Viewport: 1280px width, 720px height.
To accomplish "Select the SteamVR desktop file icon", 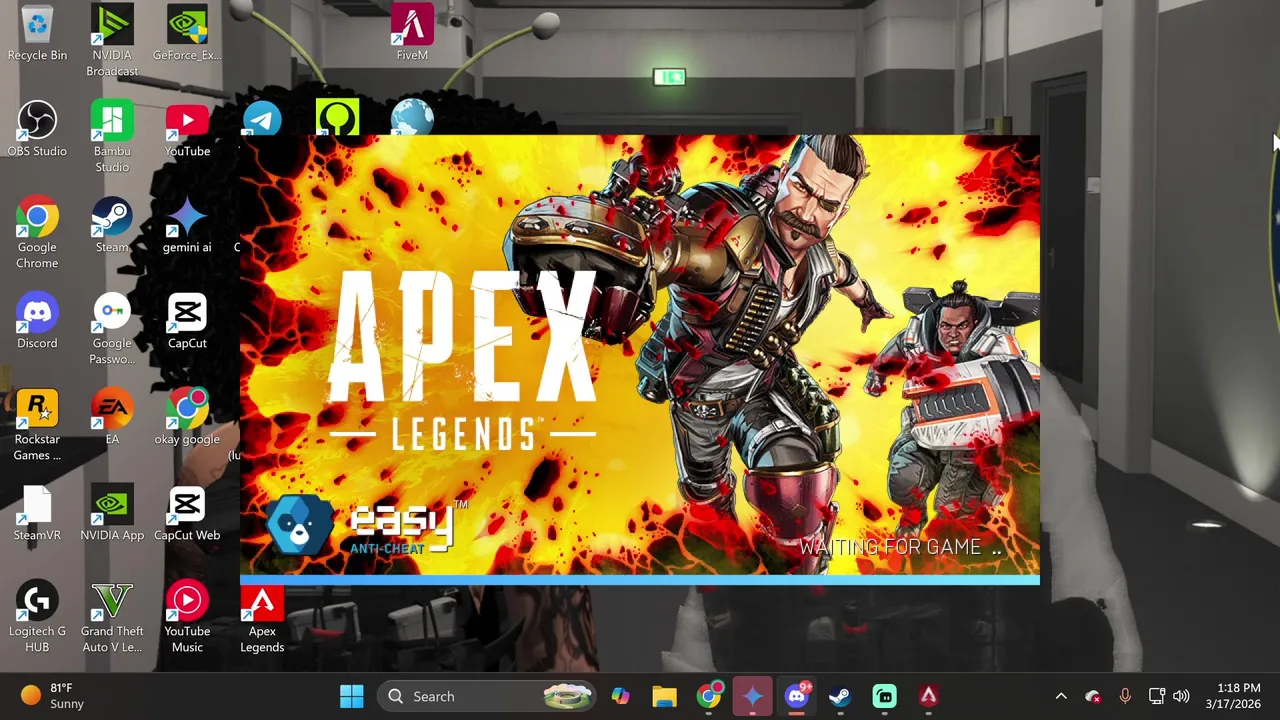I will (x=37, y=514).
